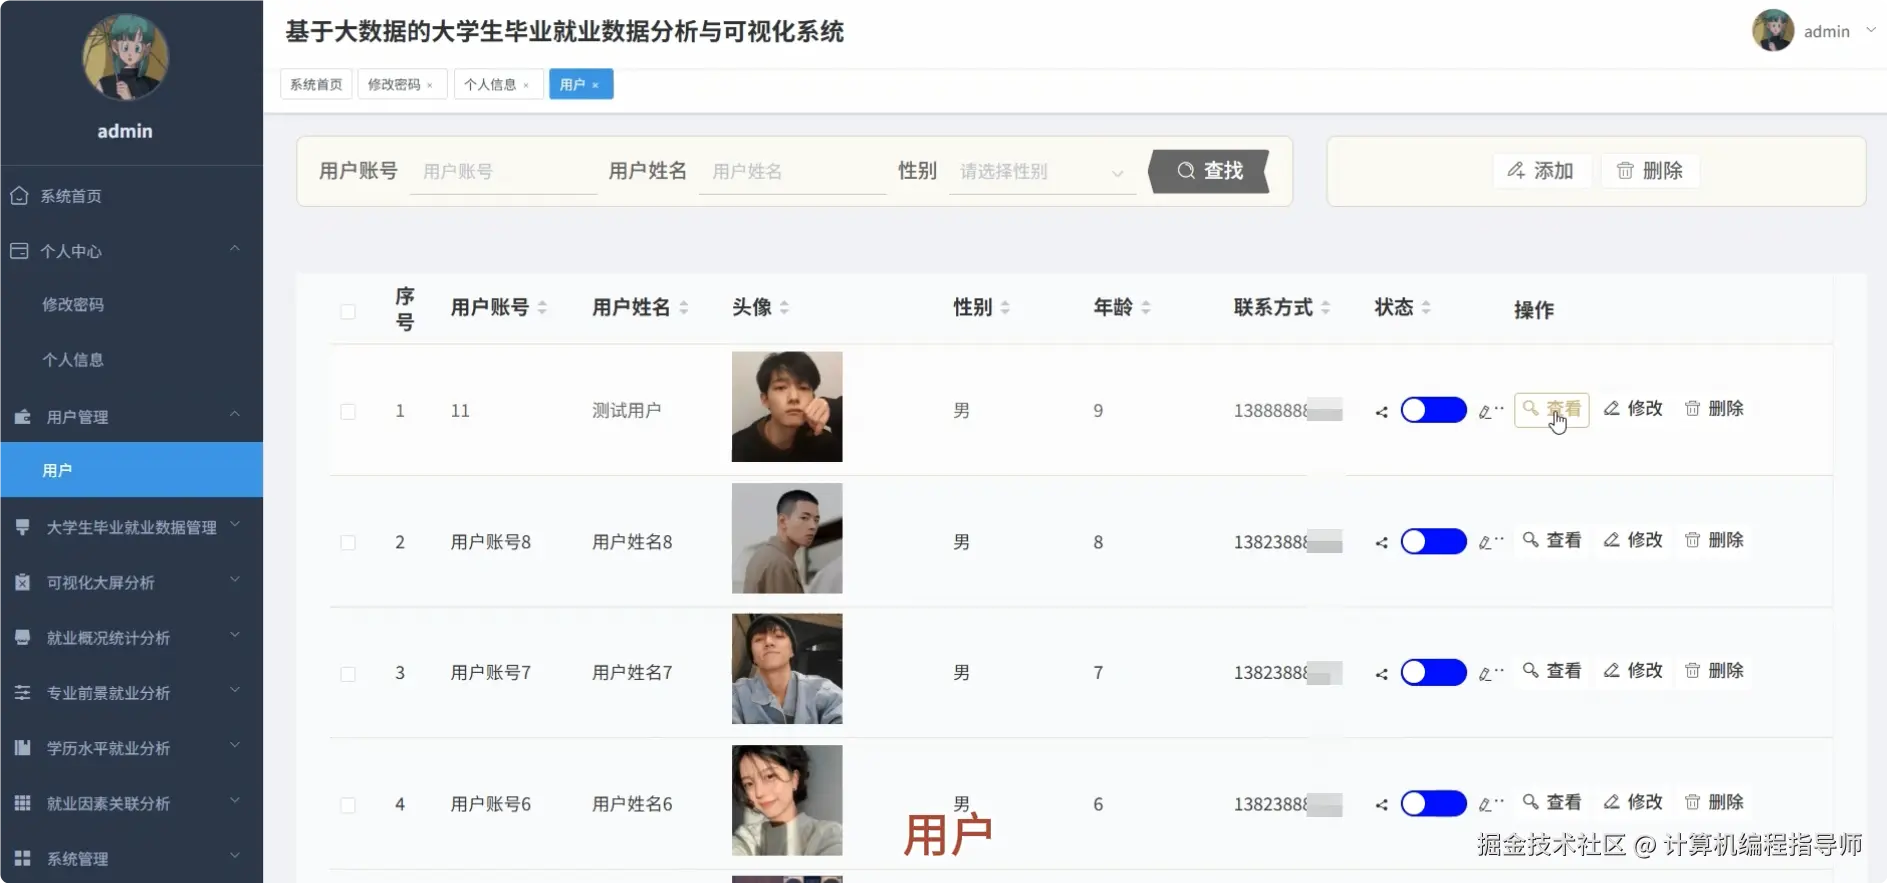Click the 个人中心 sidebar icon
The height and width of the screenshot is (883, 1887).
19,251
